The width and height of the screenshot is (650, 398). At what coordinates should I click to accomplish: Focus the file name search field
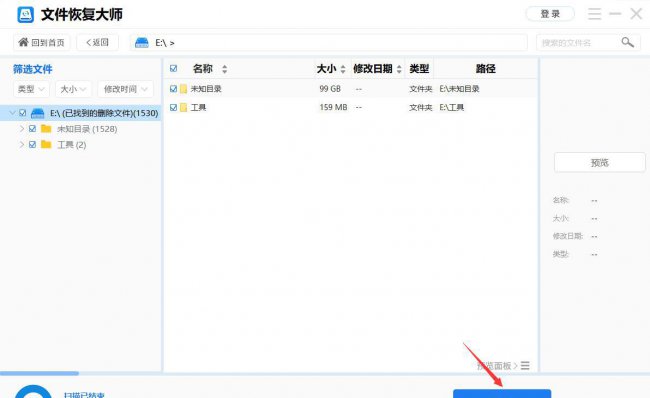[x=579, y=42]
